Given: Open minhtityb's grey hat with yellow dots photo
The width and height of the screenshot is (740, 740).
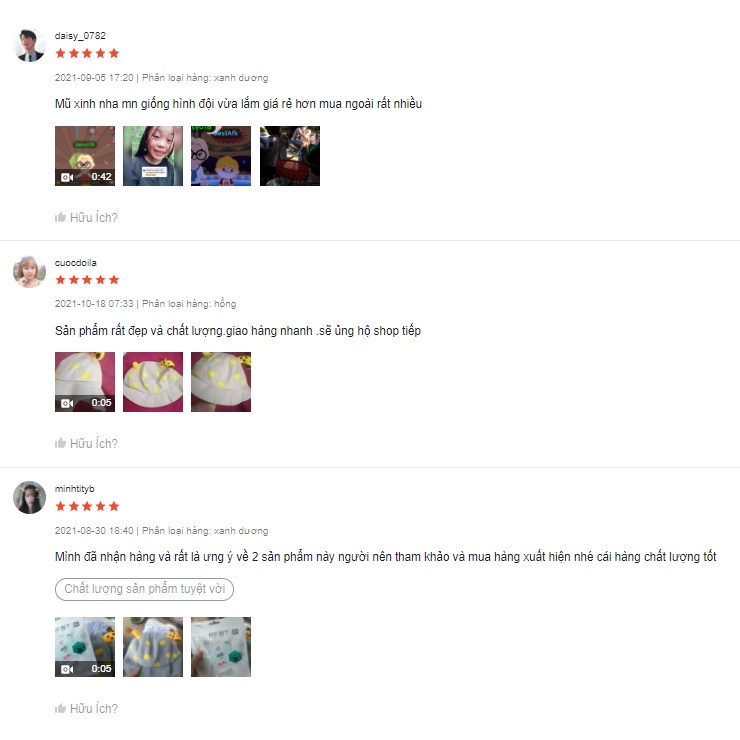Looking at the screenshot, I should (153, 647).
